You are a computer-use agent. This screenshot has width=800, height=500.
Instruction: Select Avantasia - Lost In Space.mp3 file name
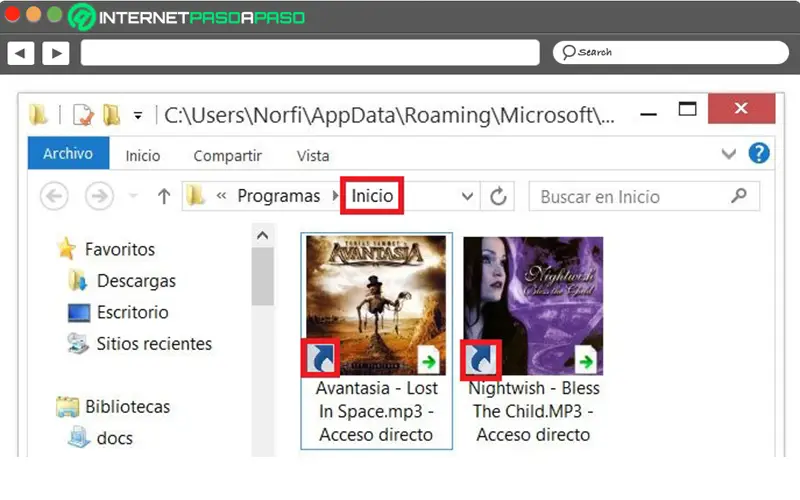click(377, 412)
